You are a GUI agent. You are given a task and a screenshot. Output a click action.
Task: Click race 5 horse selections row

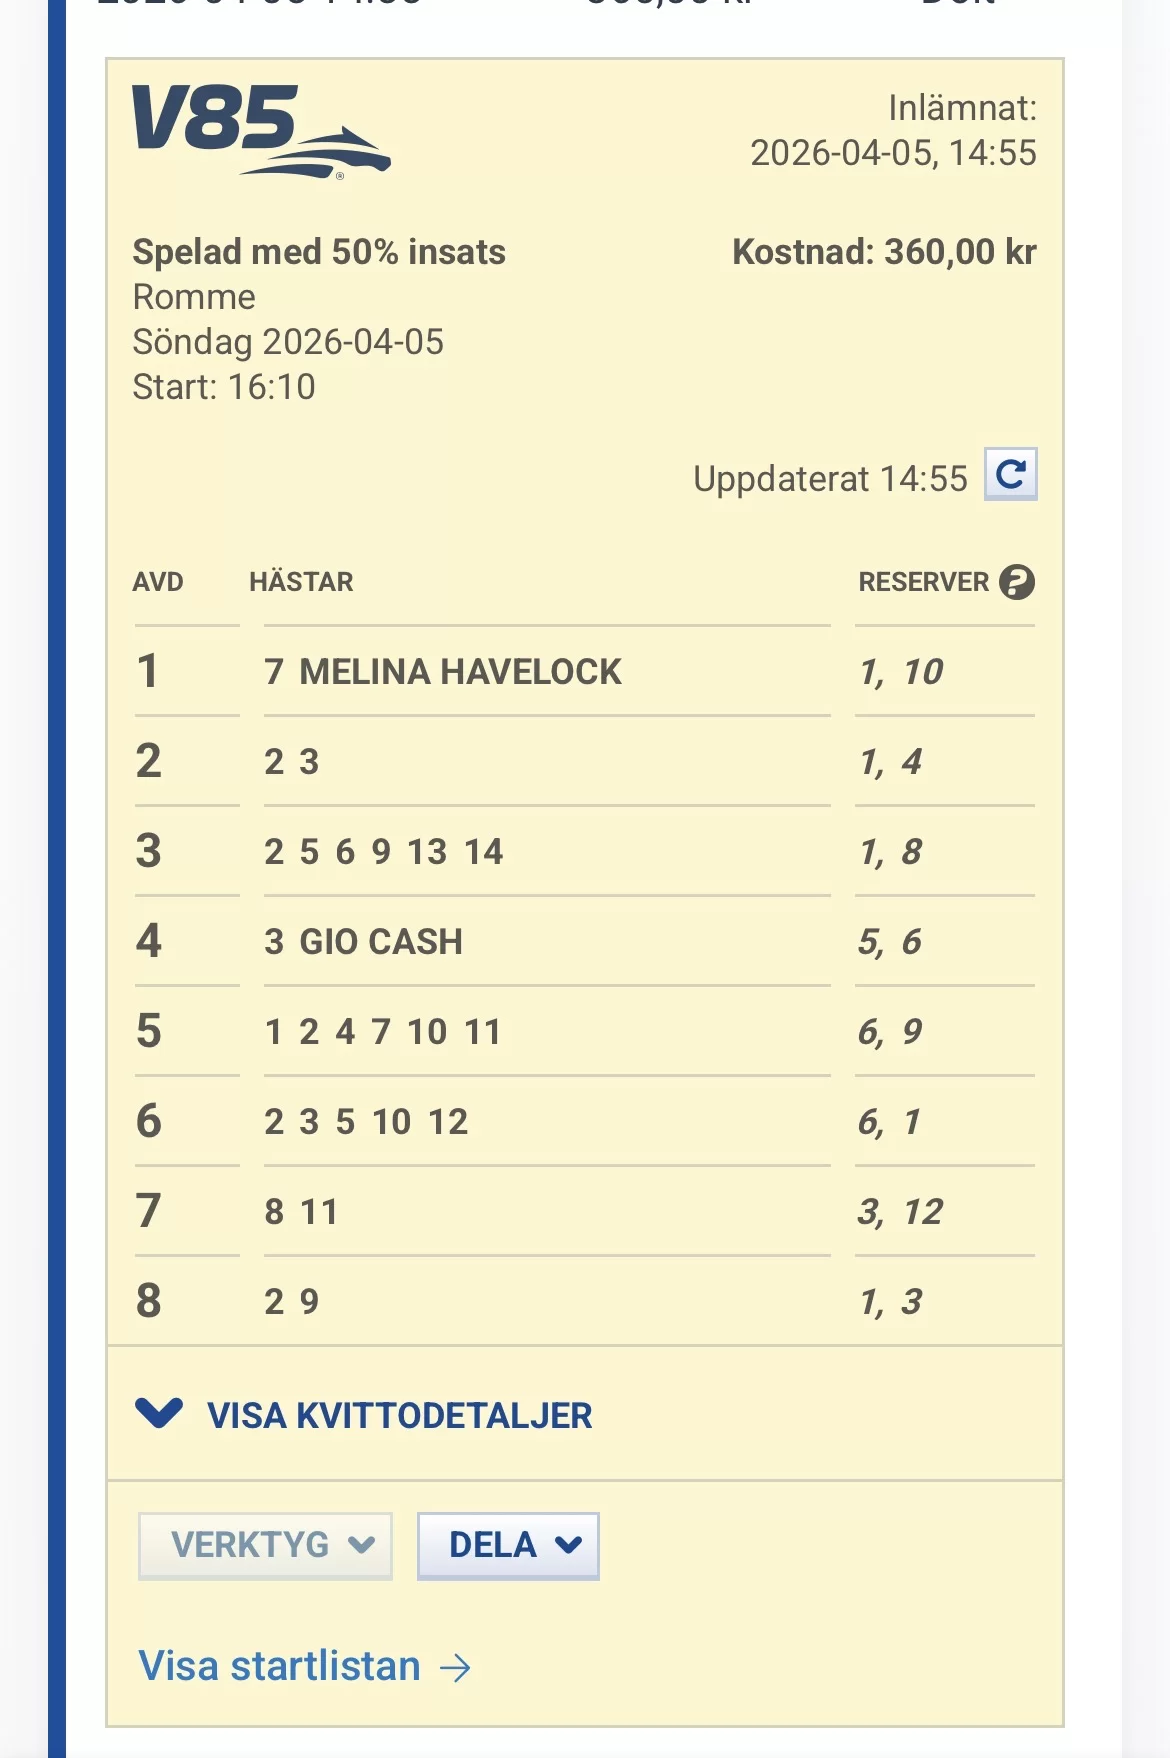pyautogui.click(x=383, y=1032)
